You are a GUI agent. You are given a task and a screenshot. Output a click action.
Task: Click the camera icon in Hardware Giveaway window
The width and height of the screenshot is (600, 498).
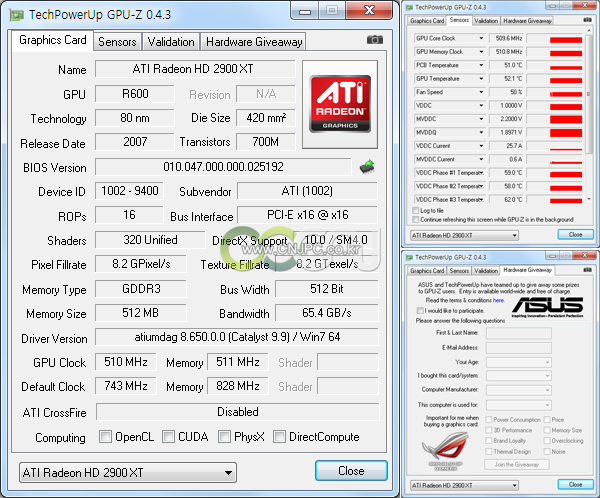point(587,270)
